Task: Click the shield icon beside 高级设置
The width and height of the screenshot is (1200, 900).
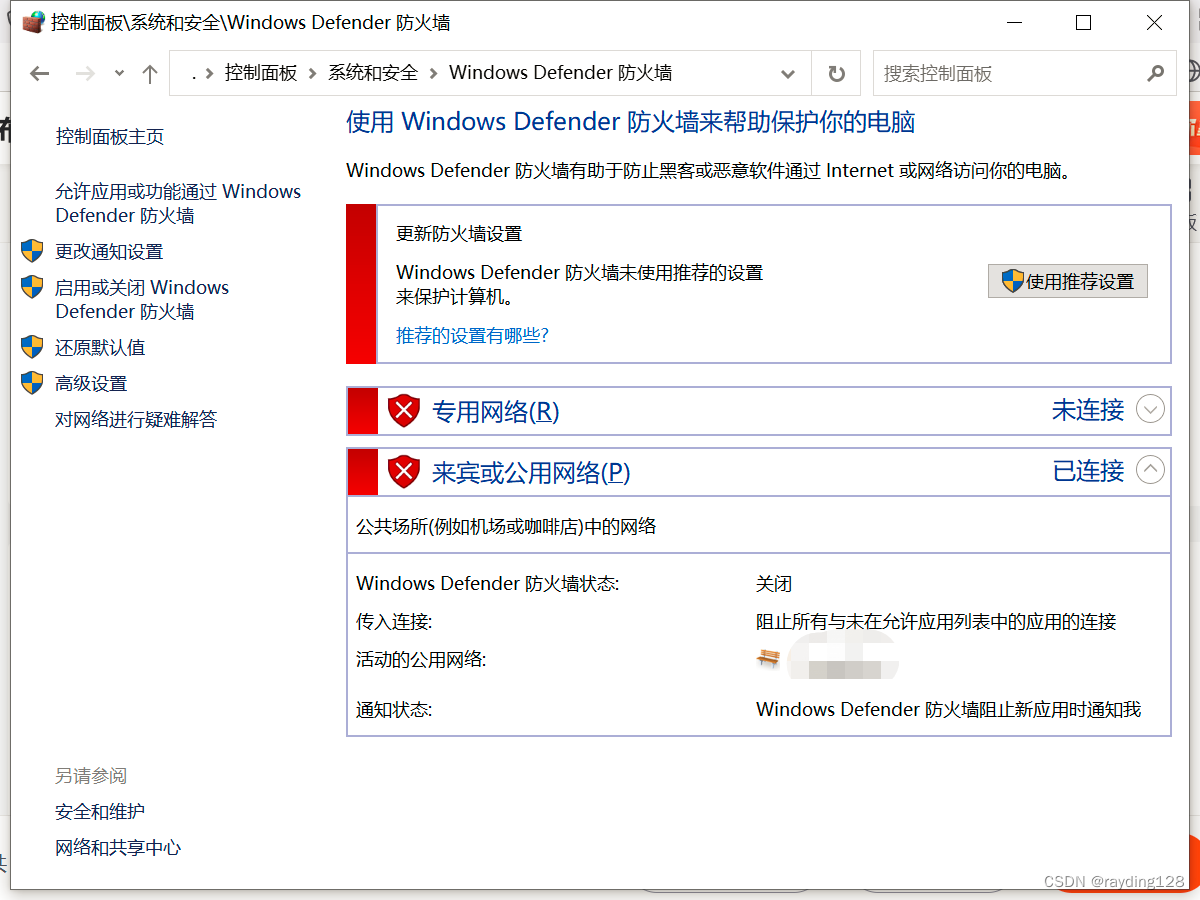Action: [32, 383]
